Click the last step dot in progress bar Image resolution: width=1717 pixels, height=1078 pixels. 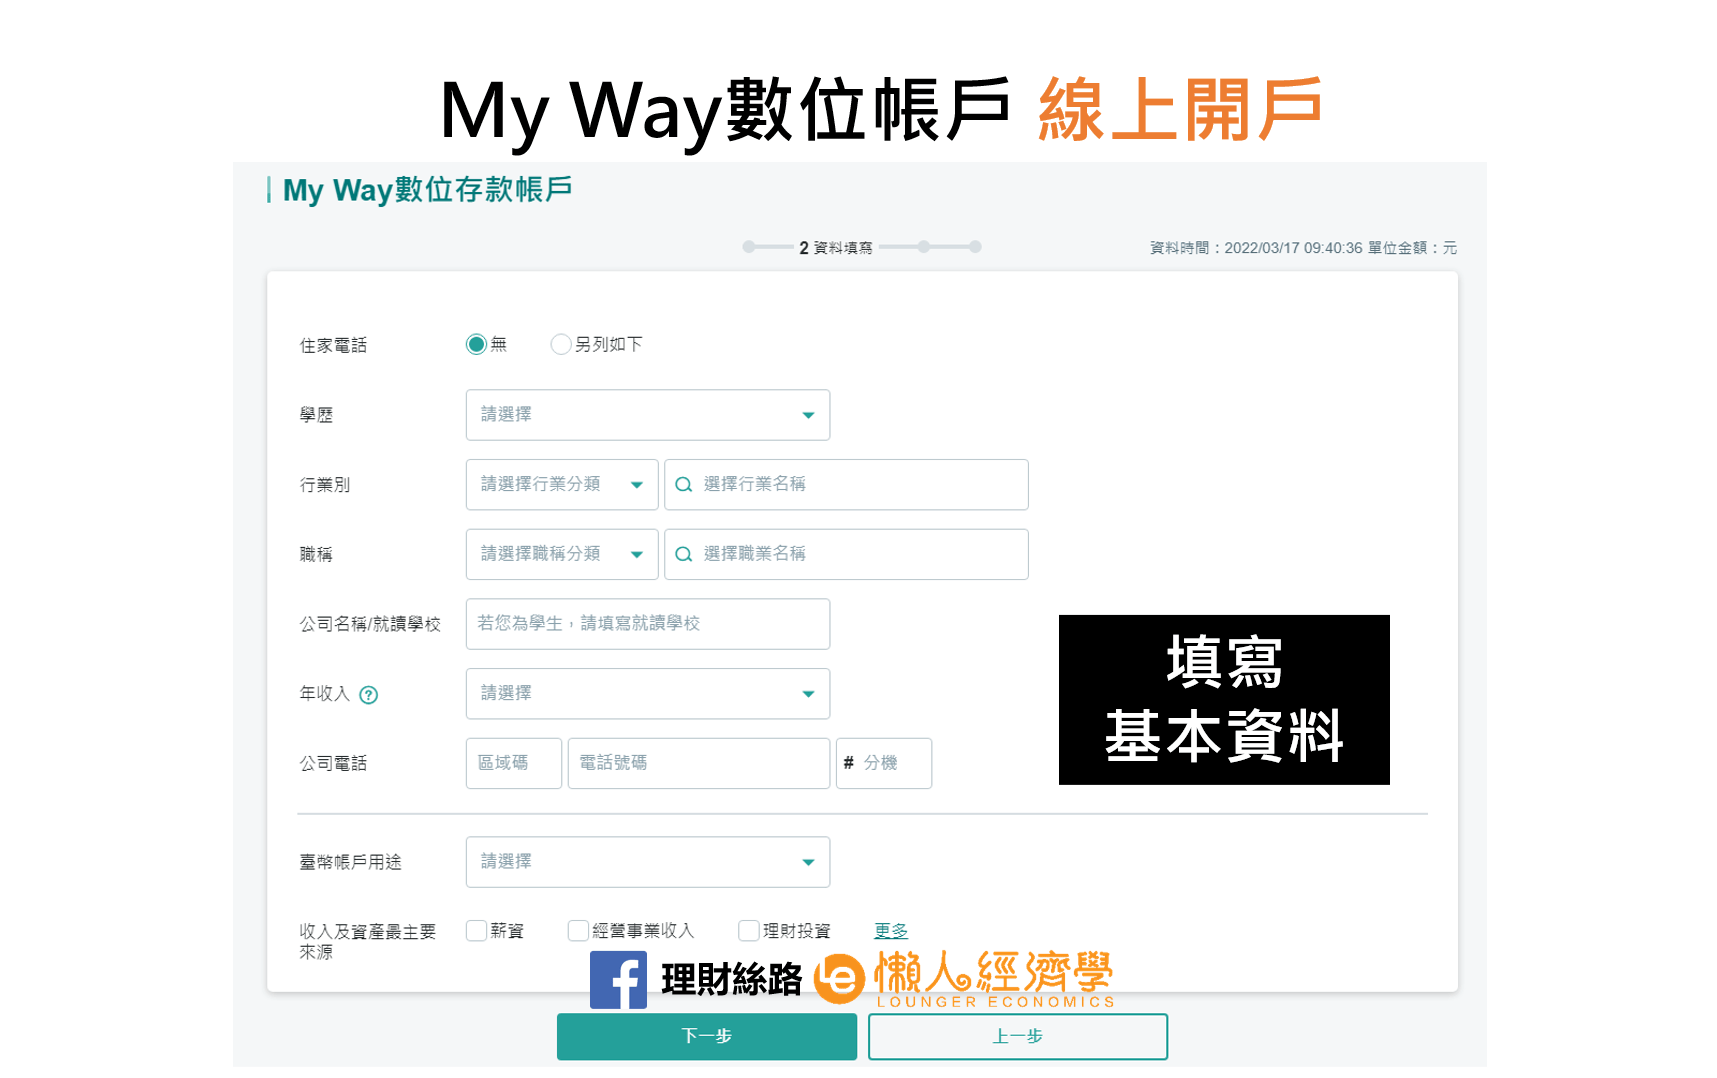click(x=975, y=247)
